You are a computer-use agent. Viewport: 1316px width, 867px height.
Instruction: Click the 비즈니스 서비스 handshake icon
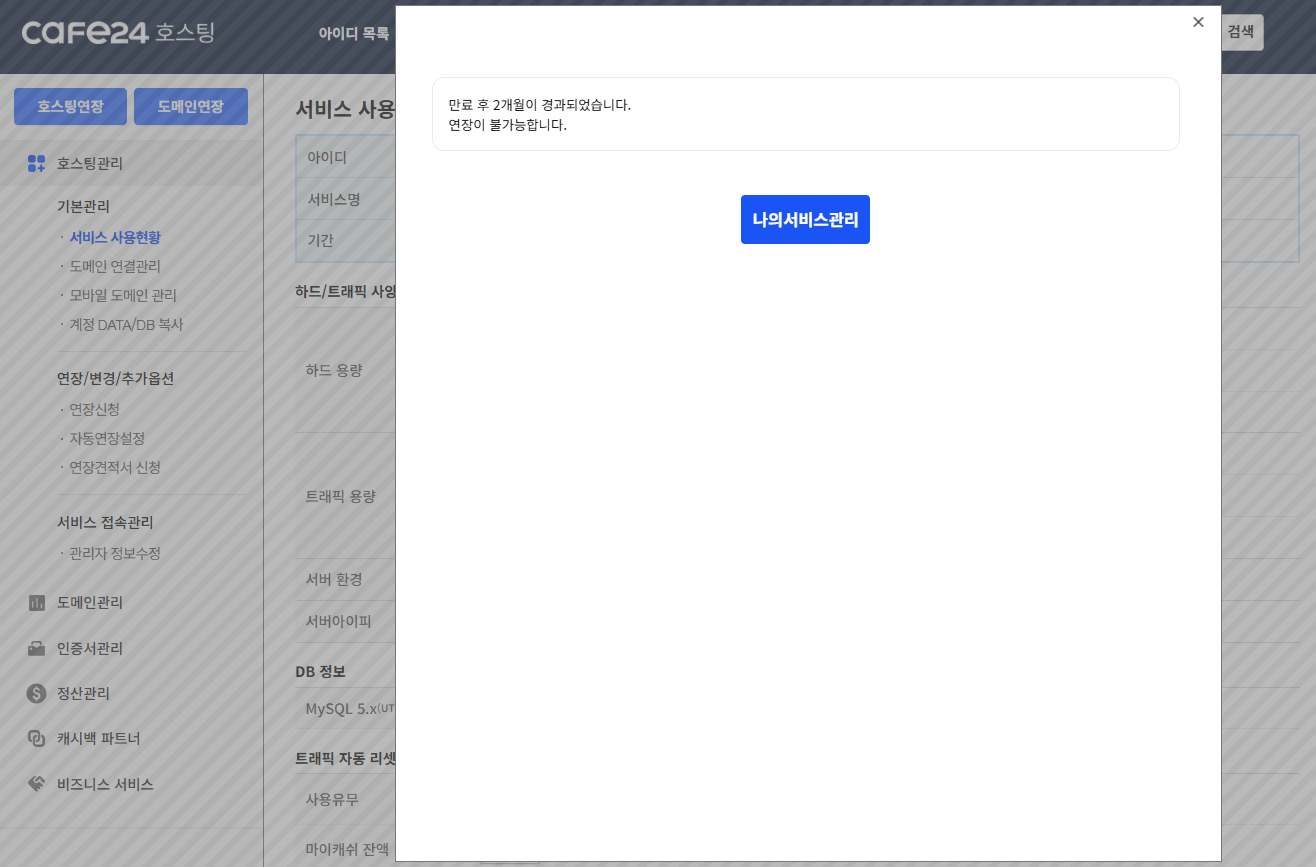tap(37, 783)
